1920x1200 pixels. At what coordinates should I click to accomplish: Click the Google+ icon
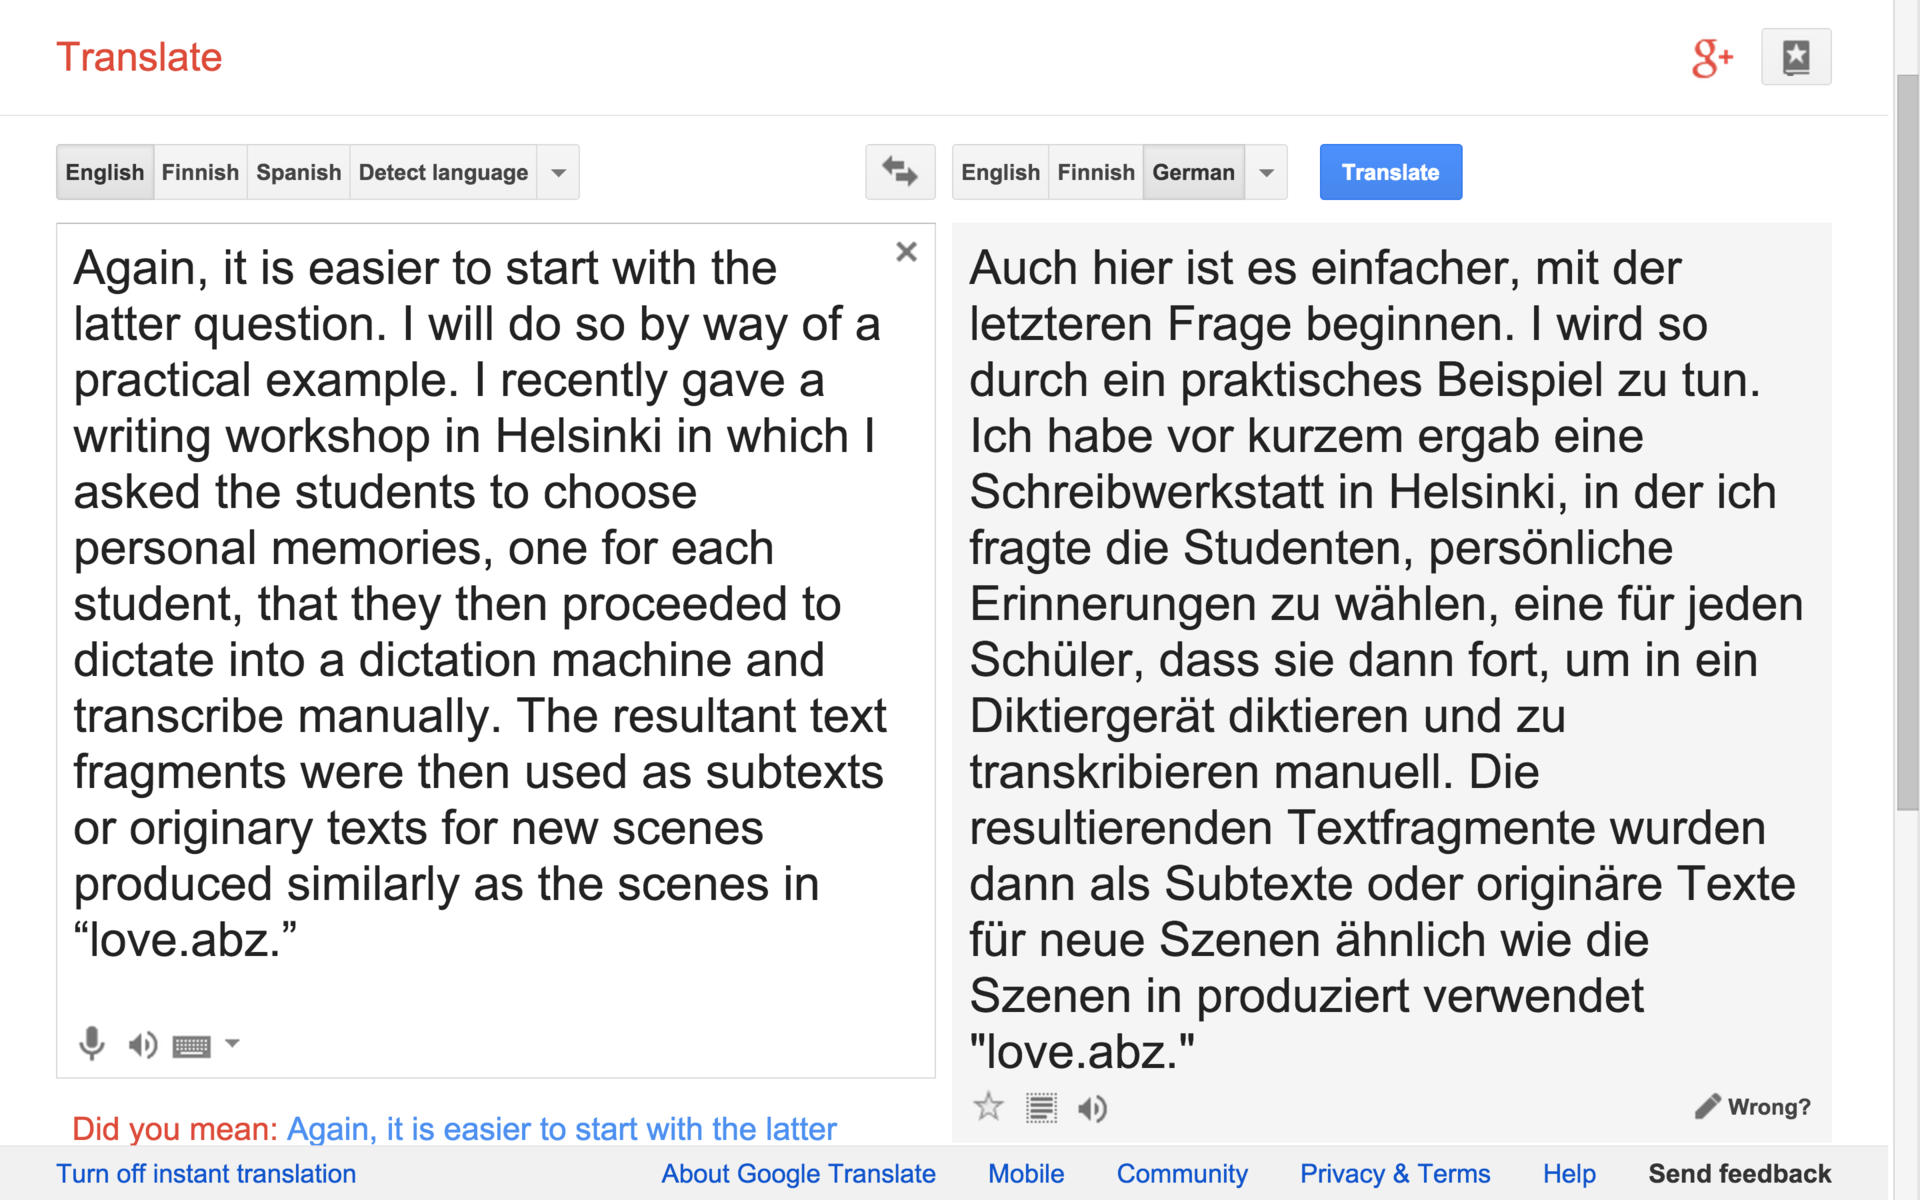tap(1711, 58)
